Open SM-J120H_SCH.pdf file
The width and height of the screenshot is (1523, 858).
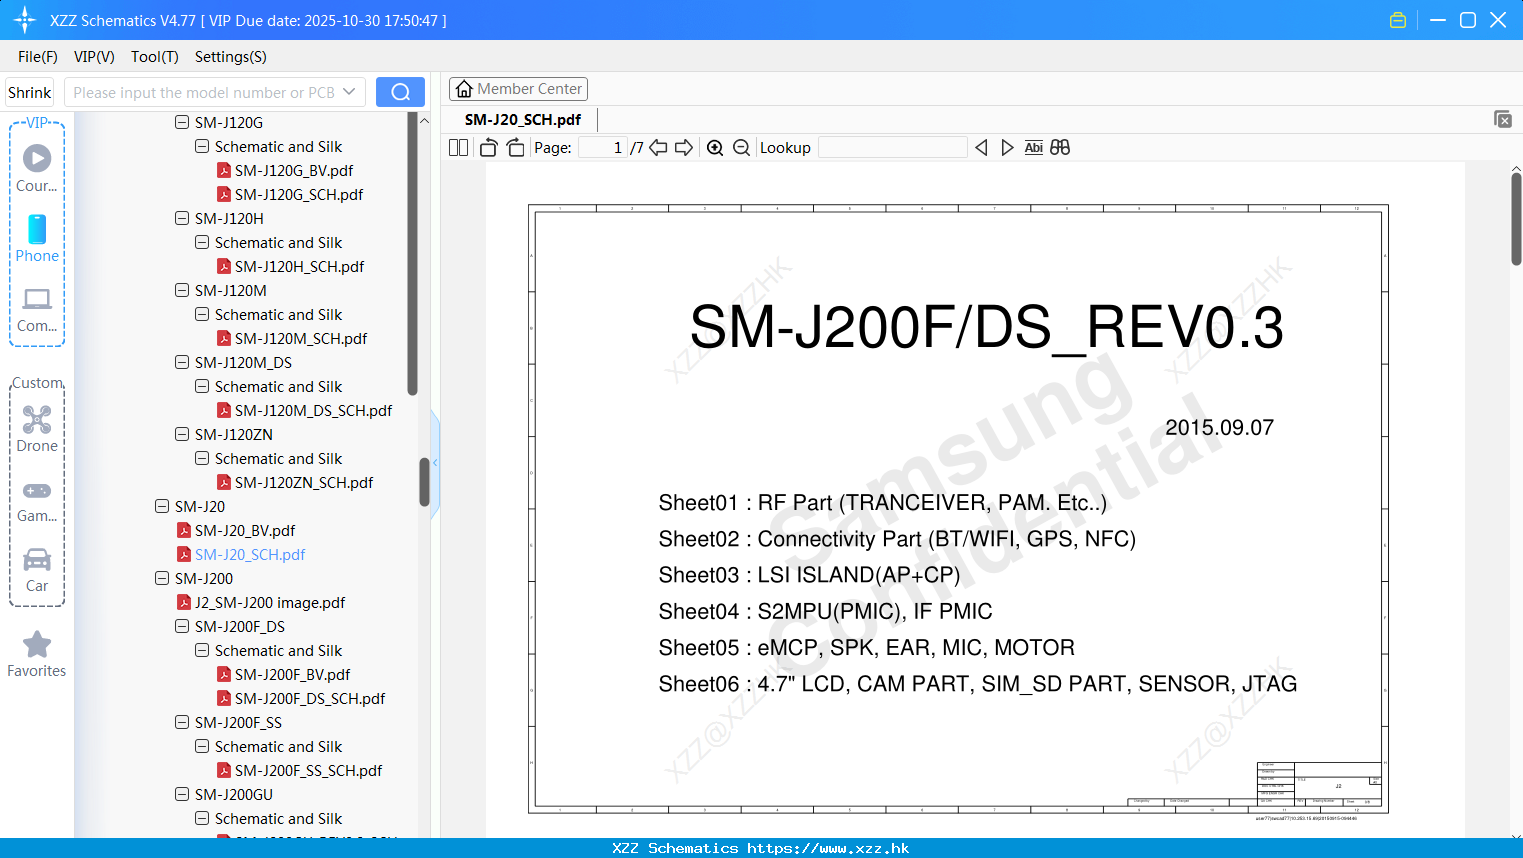click(x=299, y=266)
